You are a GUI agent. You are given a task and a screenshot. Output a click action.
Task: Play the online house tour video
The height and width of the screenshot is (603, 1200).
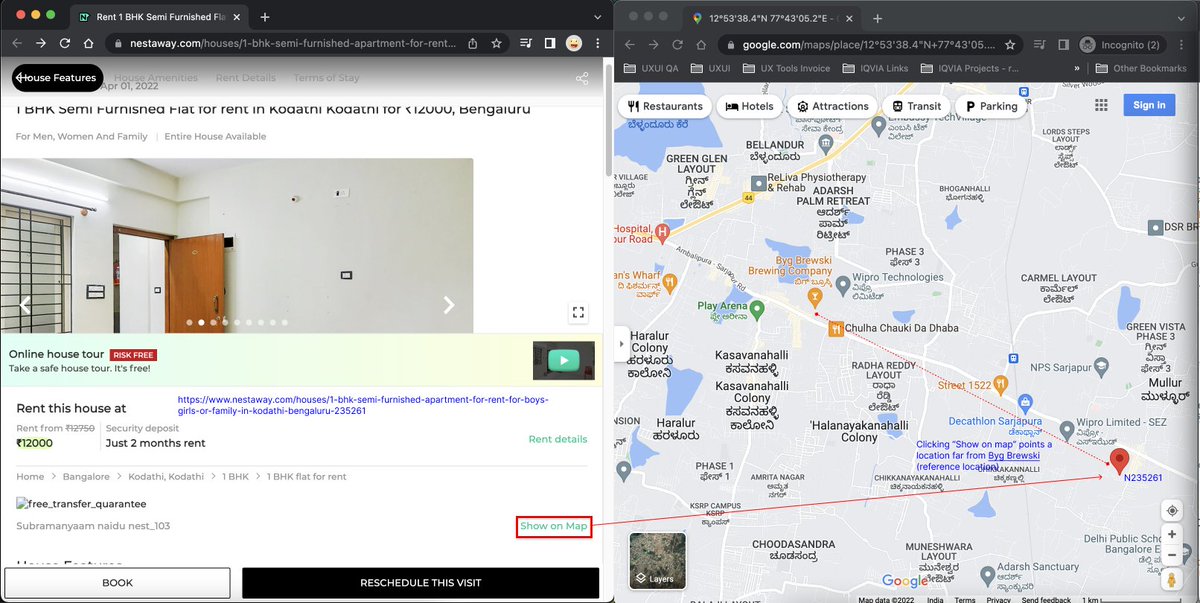click(x=564, y=360)
